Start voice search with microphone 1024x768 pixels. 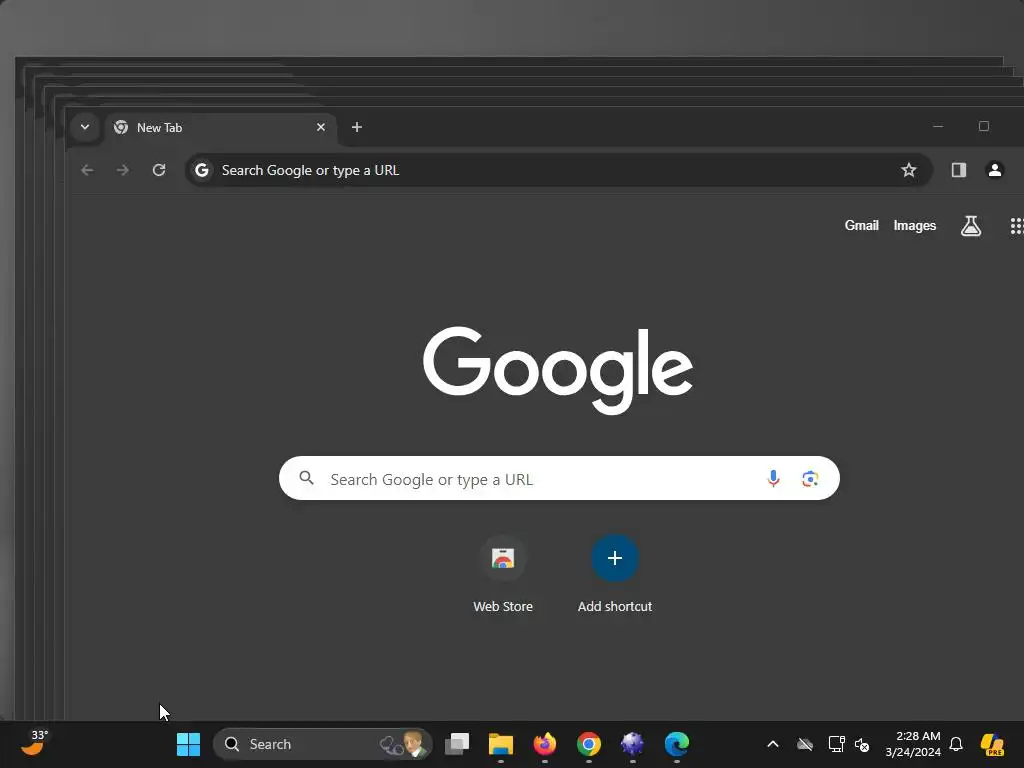(773, 479)
